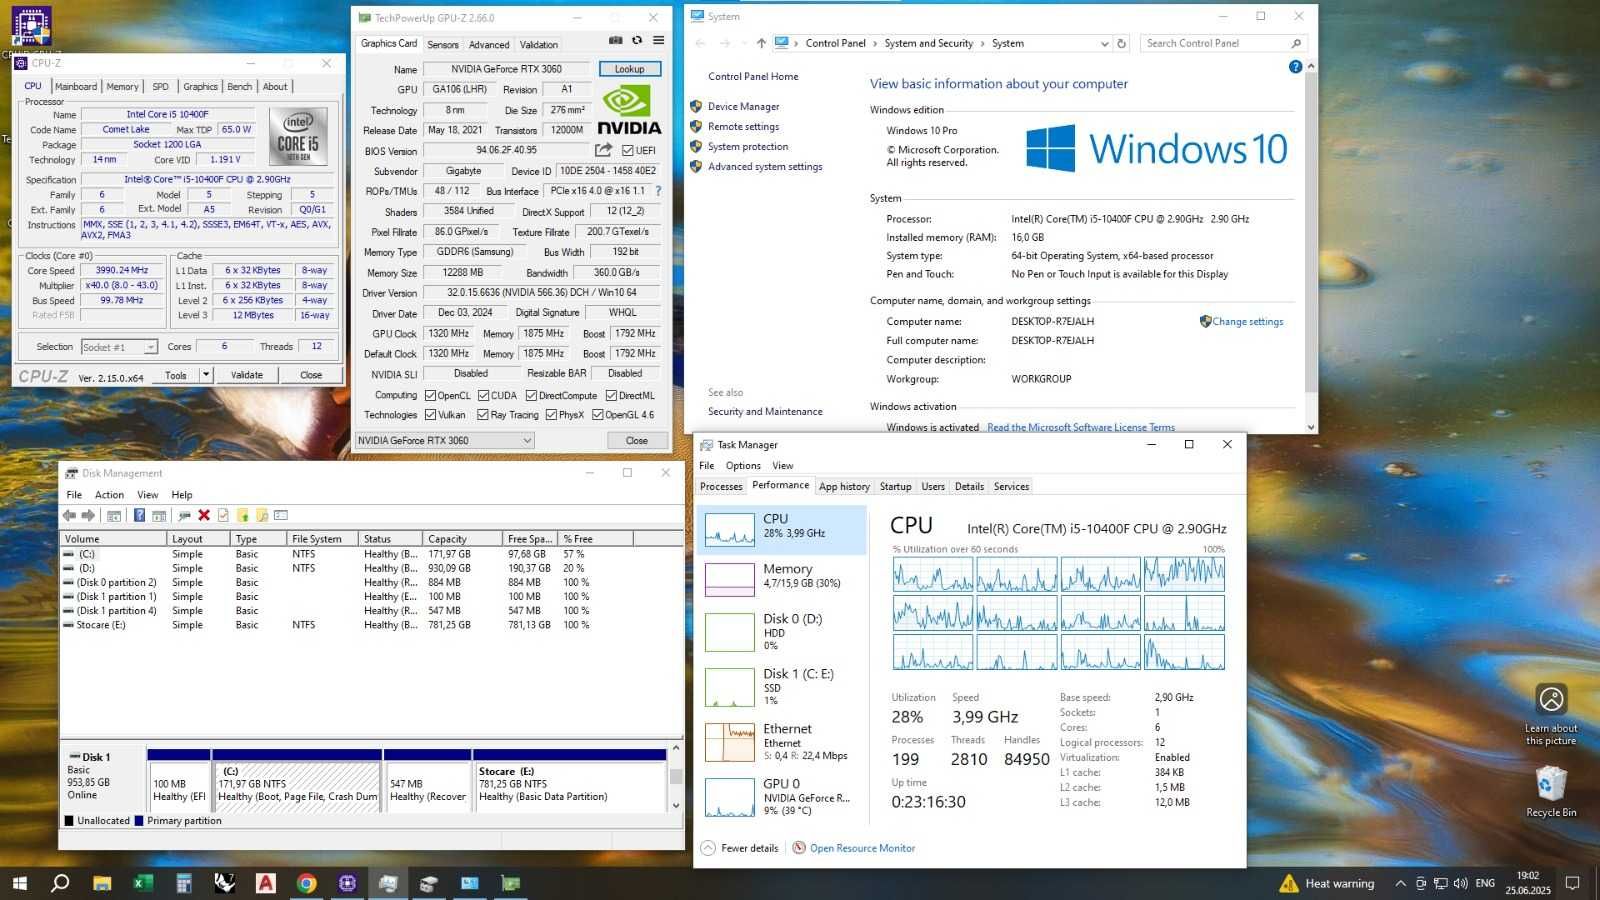Click the blue Help icon in Disk Management toolbar
The height and width of the screenshot is (900, 1600).
[x=139, y=516]
